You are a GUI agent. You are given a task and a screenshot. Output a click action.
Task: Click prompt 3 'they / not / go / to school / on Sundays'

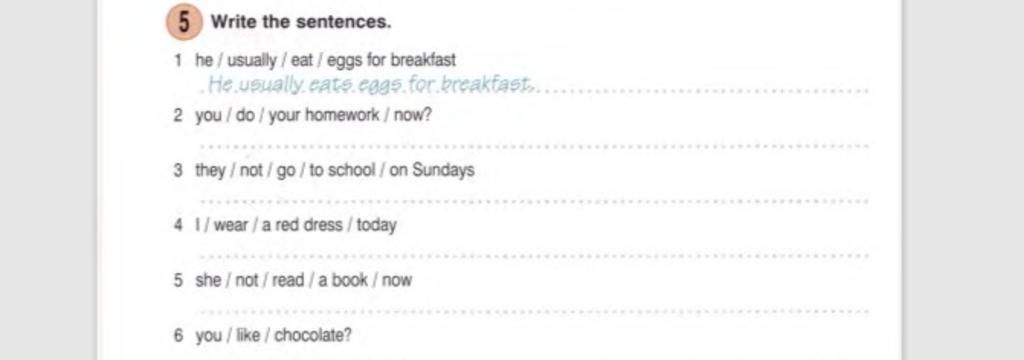[x=334, y=171]
